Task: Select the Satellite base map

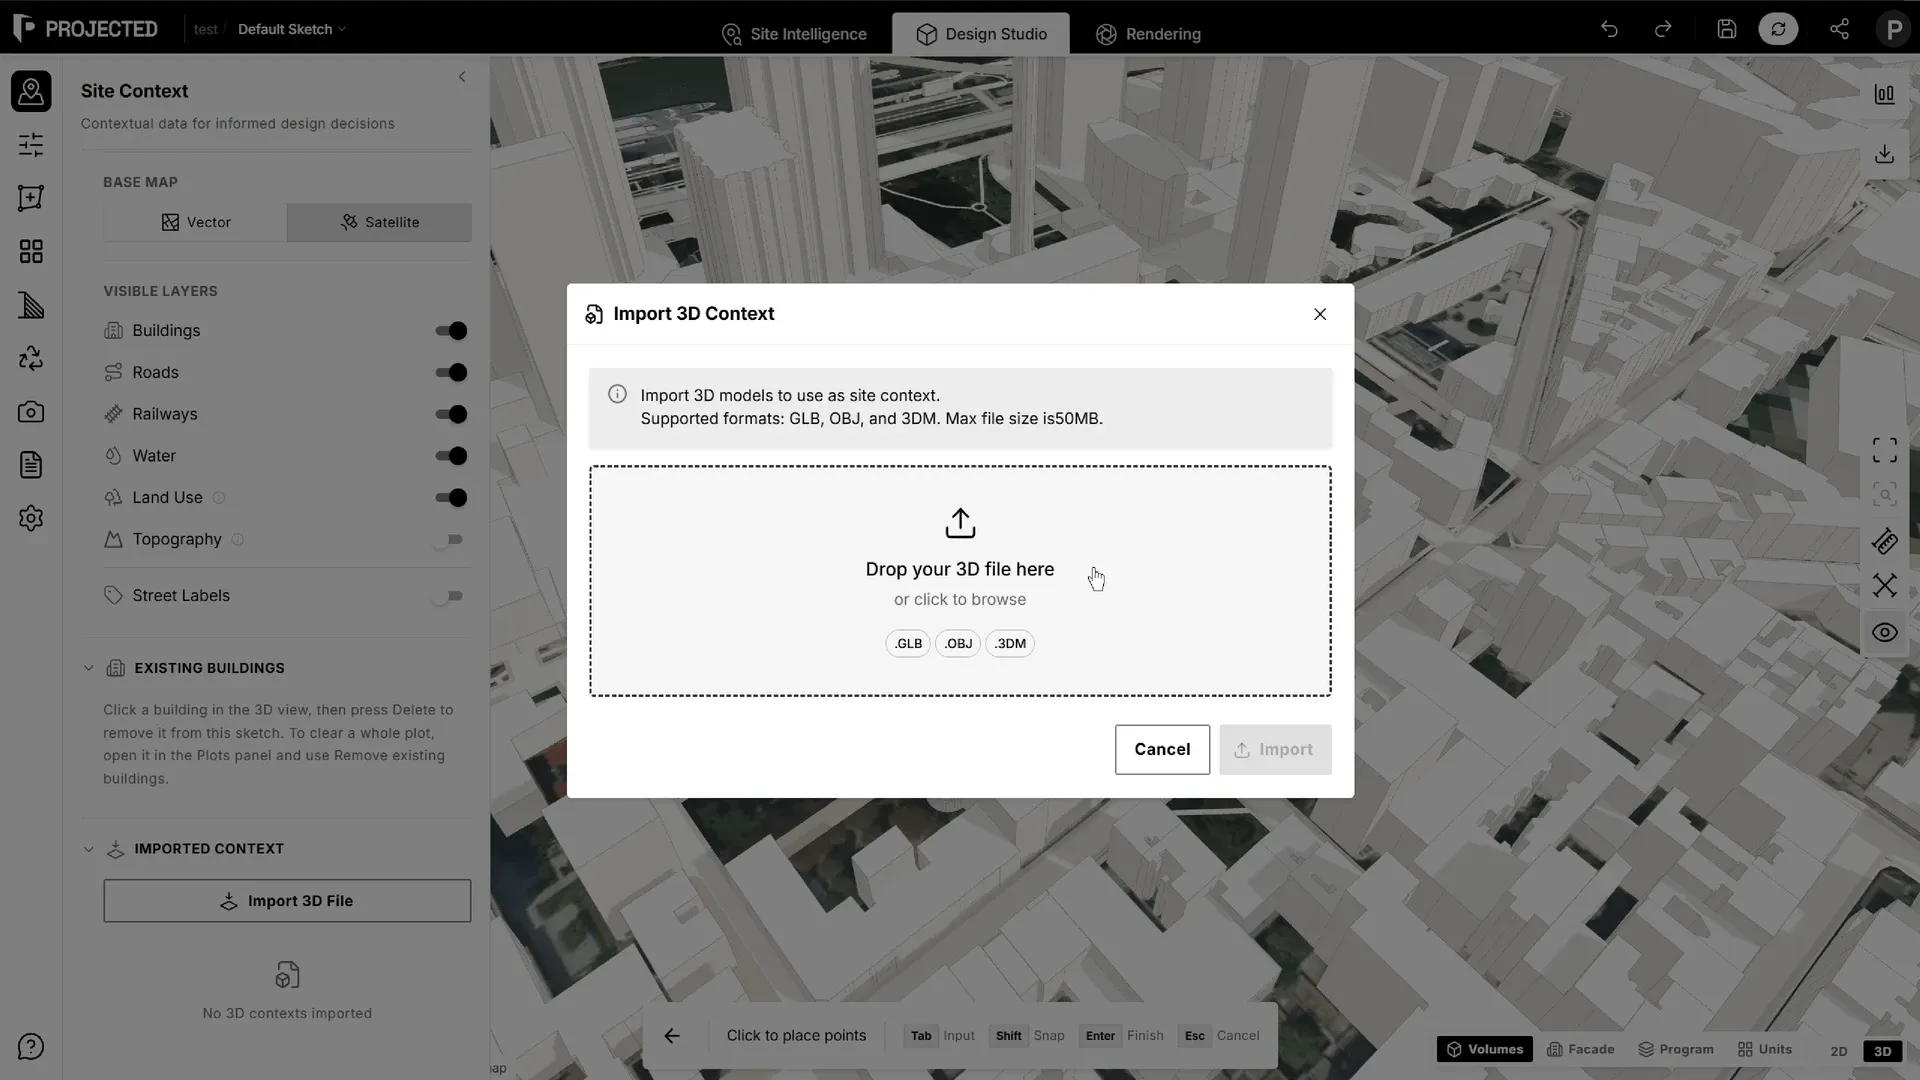Action: click(379, 222)
